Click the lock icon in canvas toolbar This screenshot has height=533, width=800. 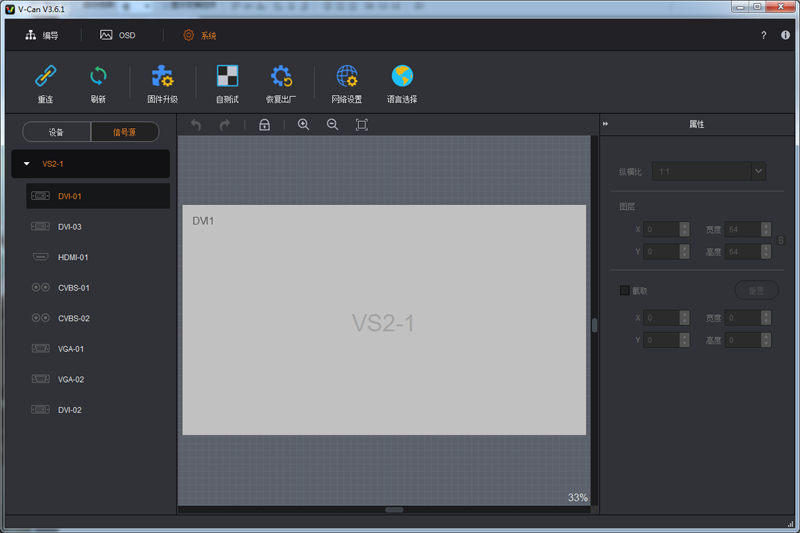[x=264, y=125]
